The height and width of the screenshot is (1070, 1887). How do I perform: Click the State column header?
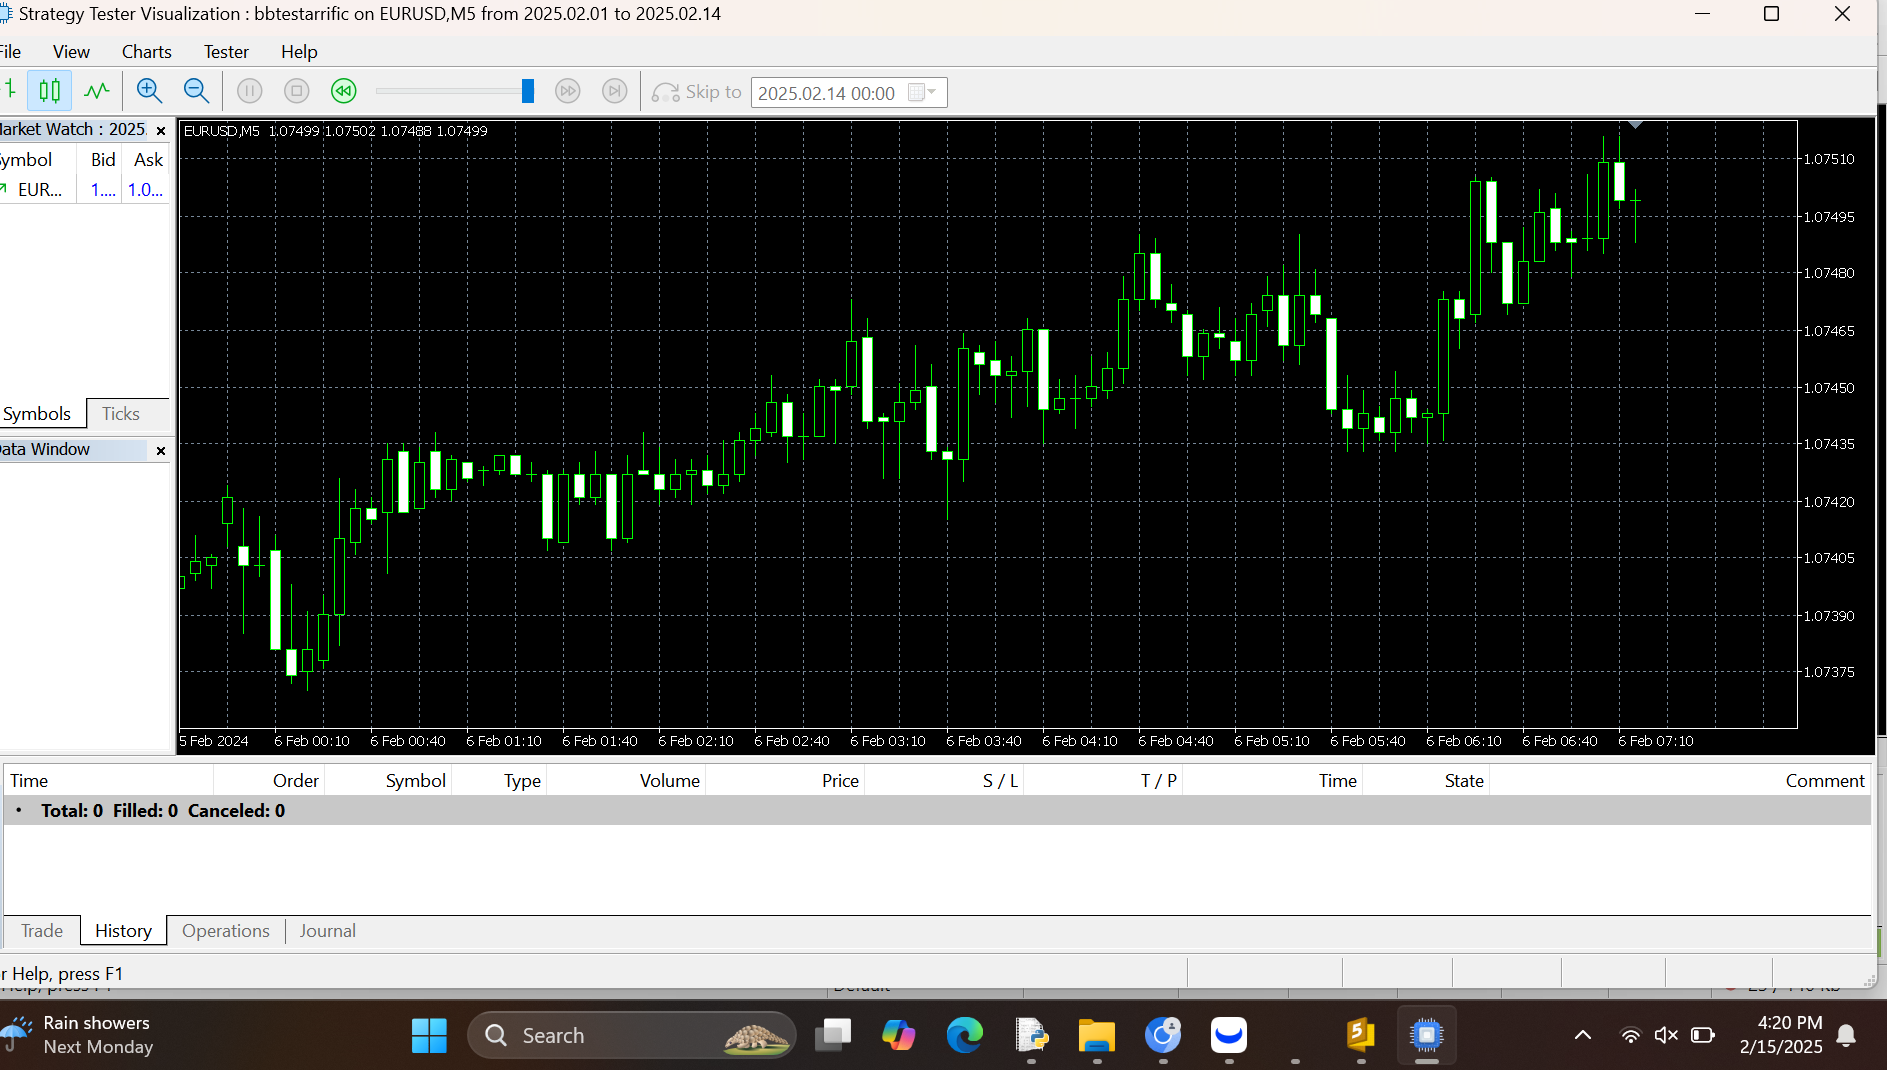pos(1426,781)
